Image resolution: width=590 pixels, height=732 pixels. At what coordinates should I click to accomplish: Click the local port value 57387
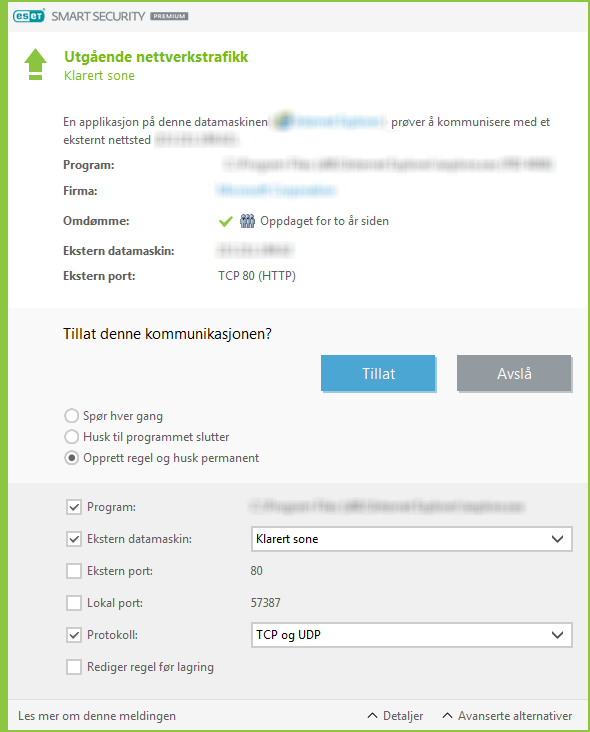(265, 603)
